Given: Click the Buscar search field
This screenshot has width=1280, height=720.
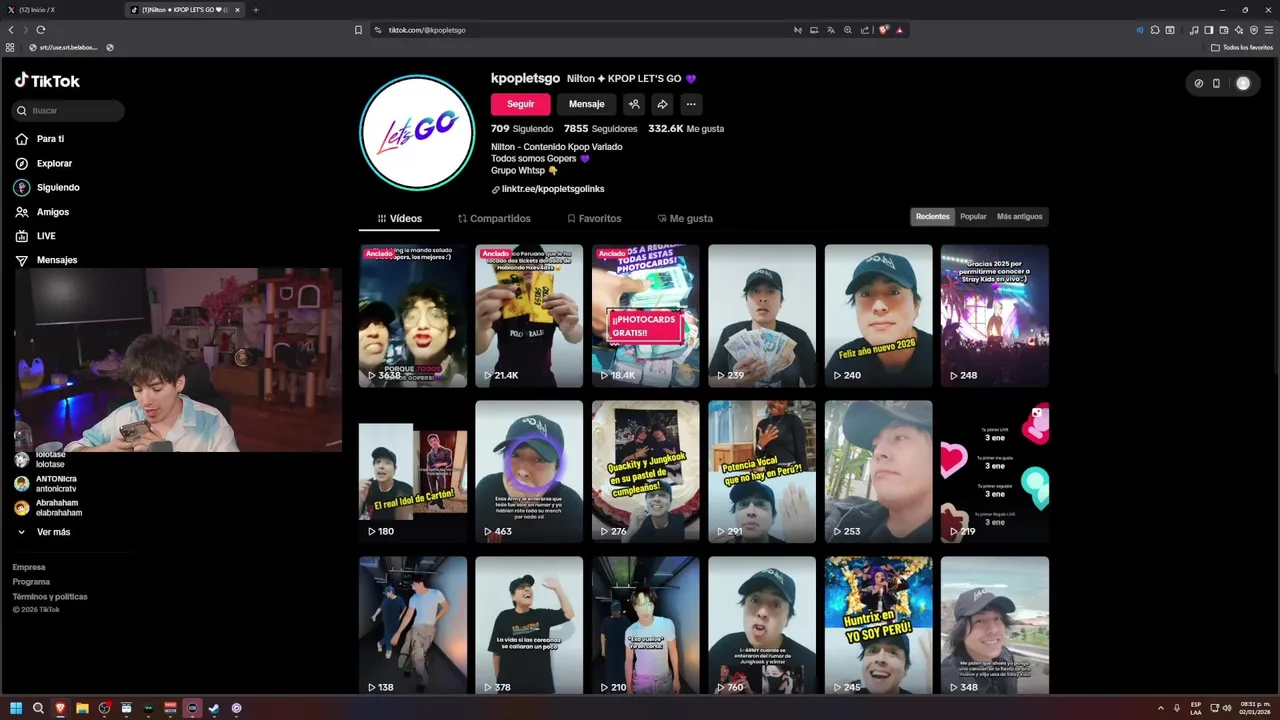Looking at the screenshot, I should coord(69,111).
